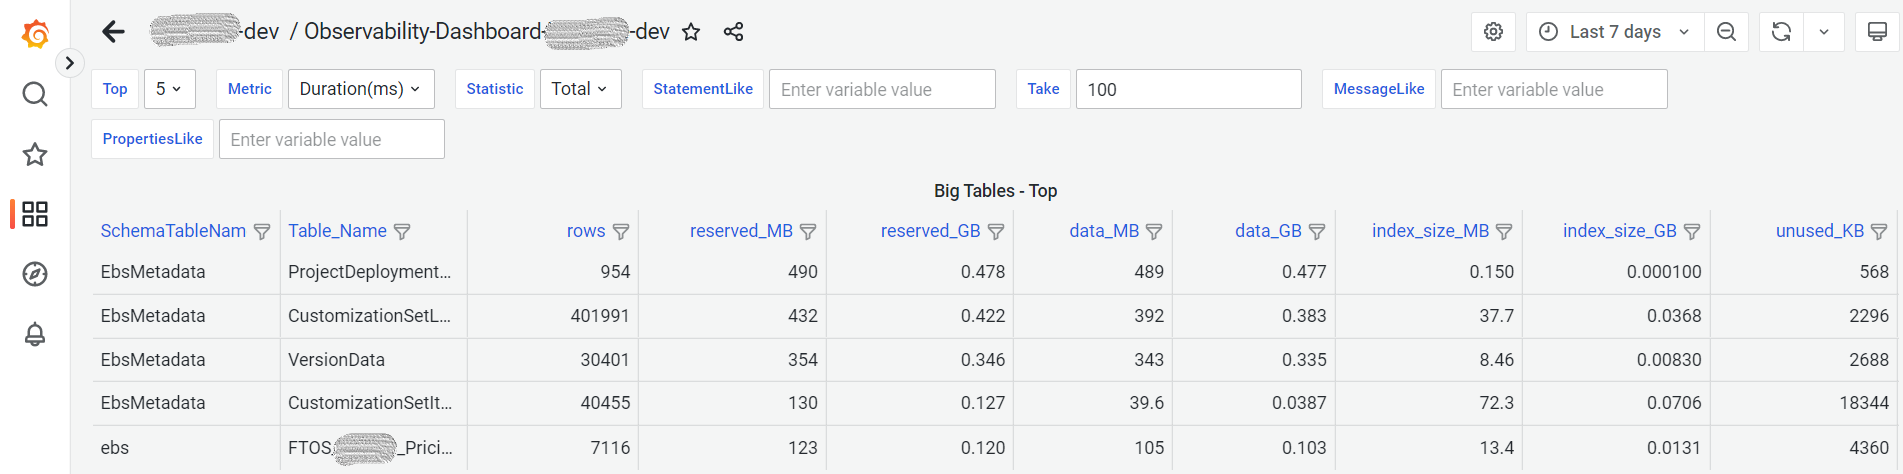The image size is (1903, 474).
Task: Open Last 7 days time picker
Action: click(x=1615, y=32)
